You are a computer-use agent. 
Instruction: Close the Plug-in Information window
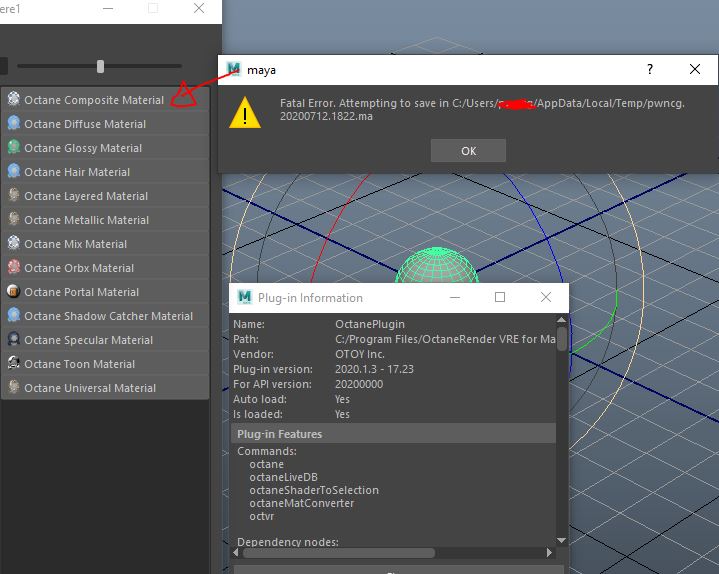click(546, 297)
